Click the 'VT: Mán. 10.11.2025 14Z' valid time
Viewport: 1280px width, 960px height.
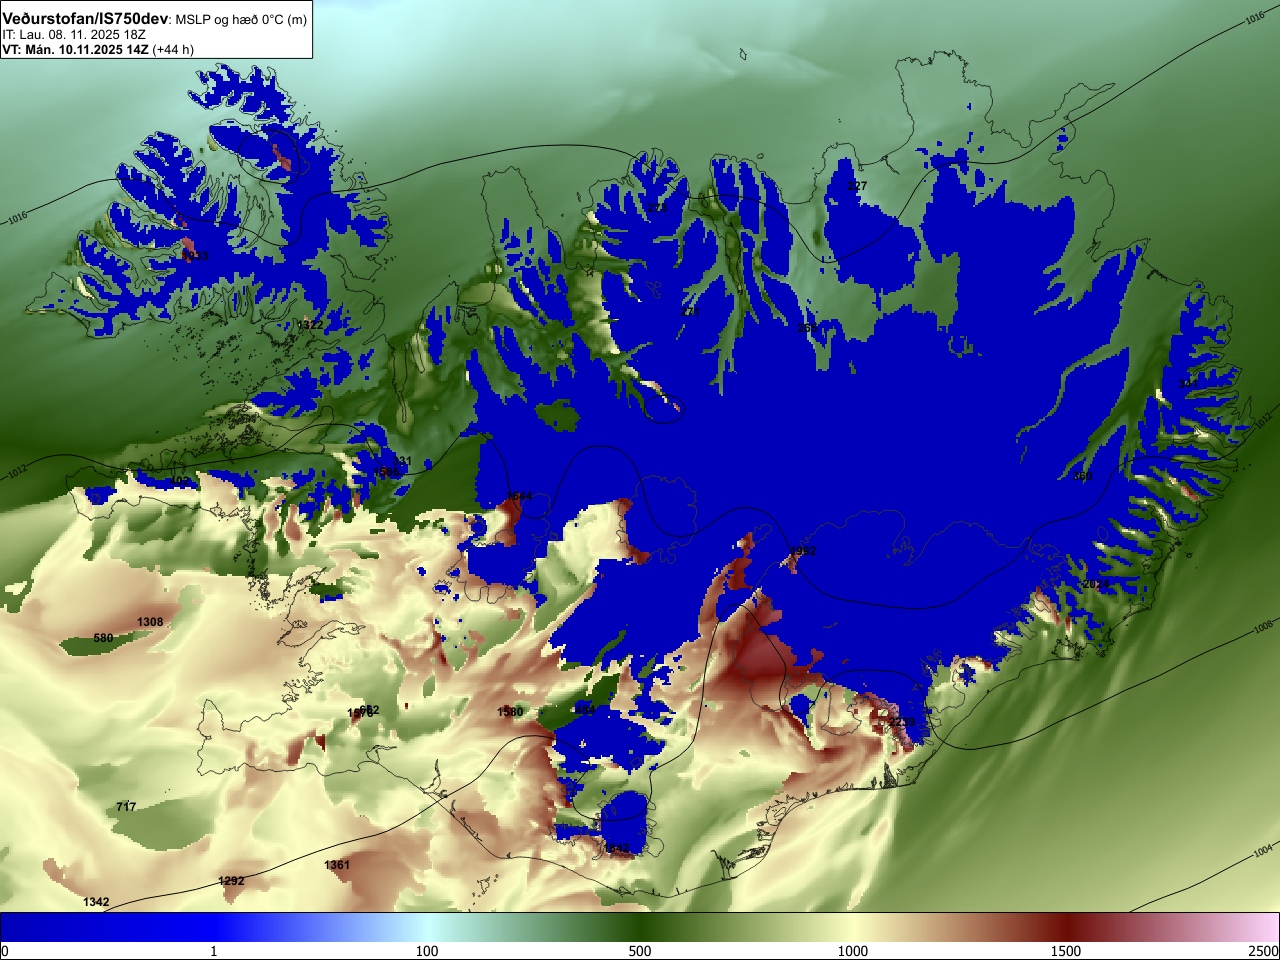(75, 49)
